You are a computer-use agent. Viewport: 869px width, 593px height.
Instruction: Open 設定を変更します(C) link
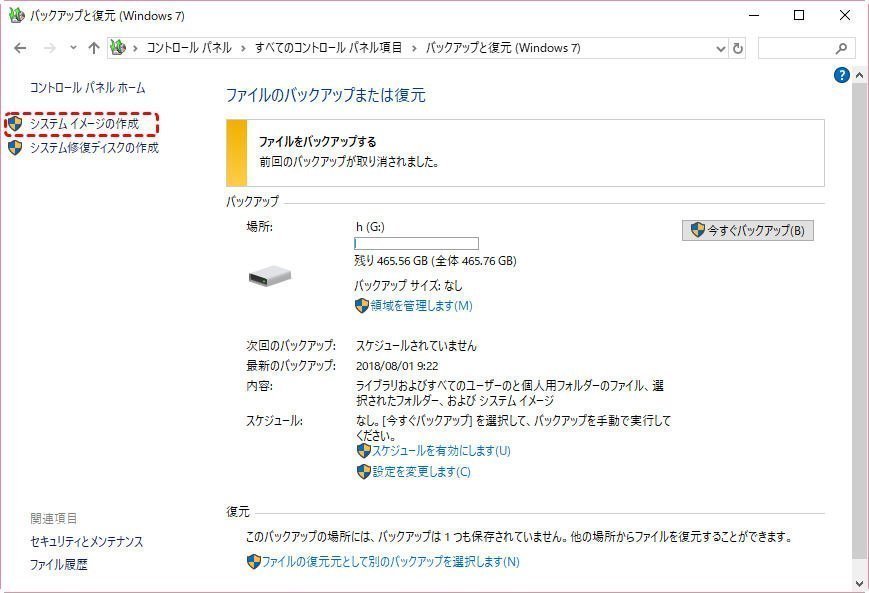(x=421, y=472)
